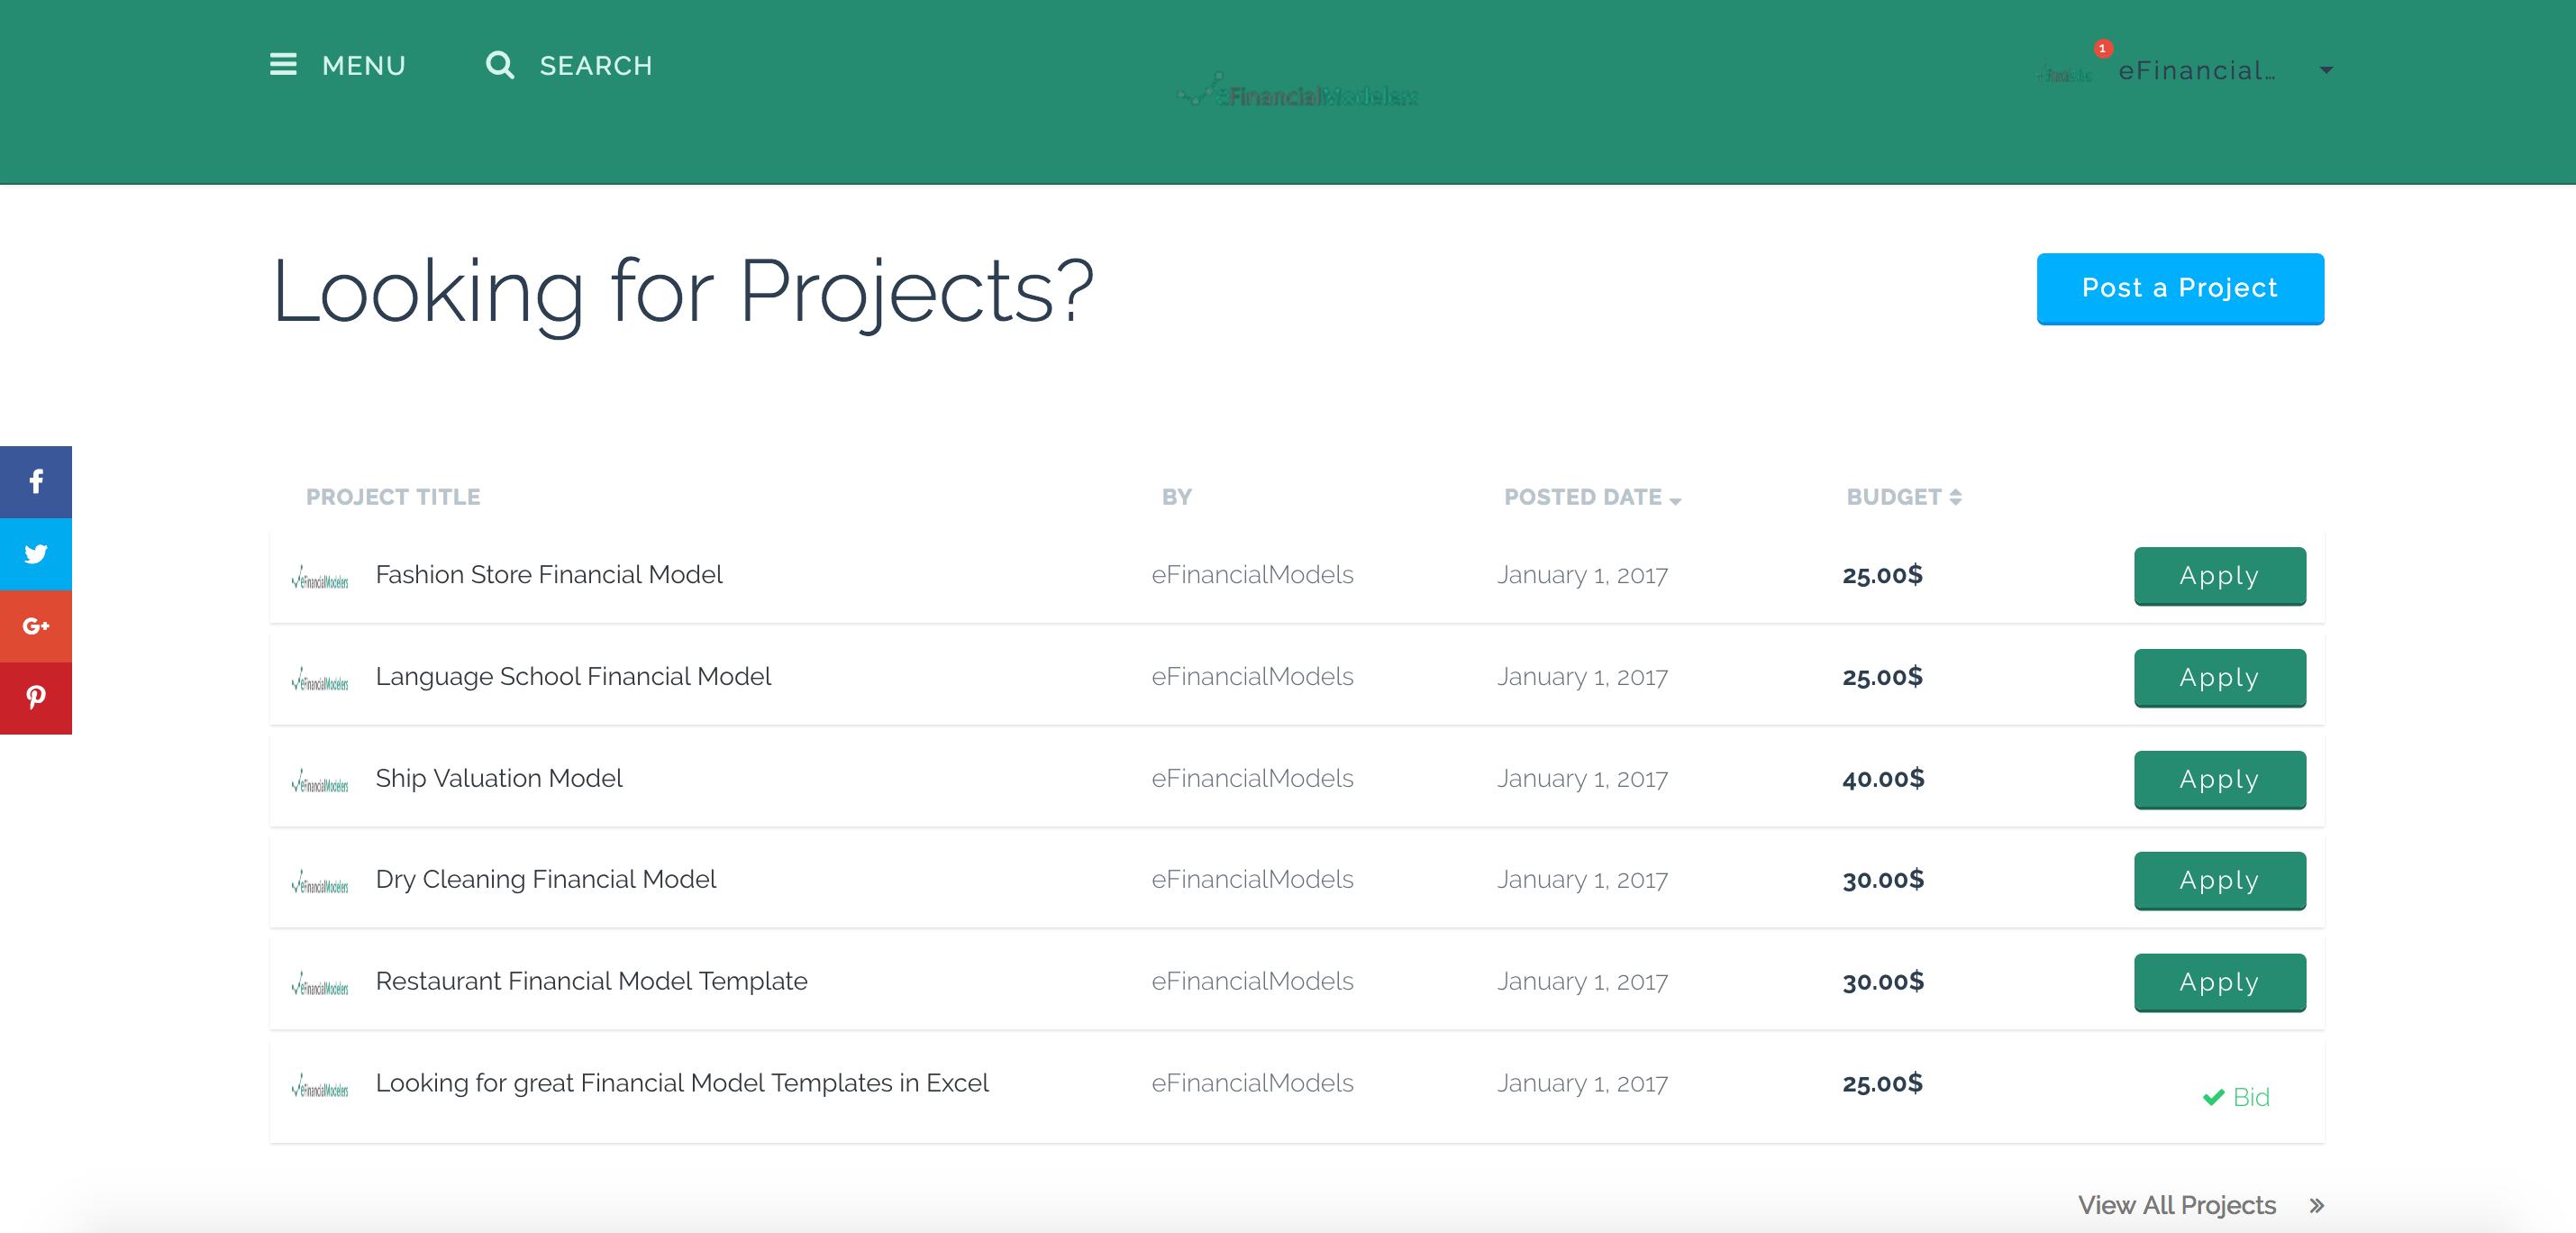Click January 1, 2017 in Ship Valuation row

point(1582,779)
